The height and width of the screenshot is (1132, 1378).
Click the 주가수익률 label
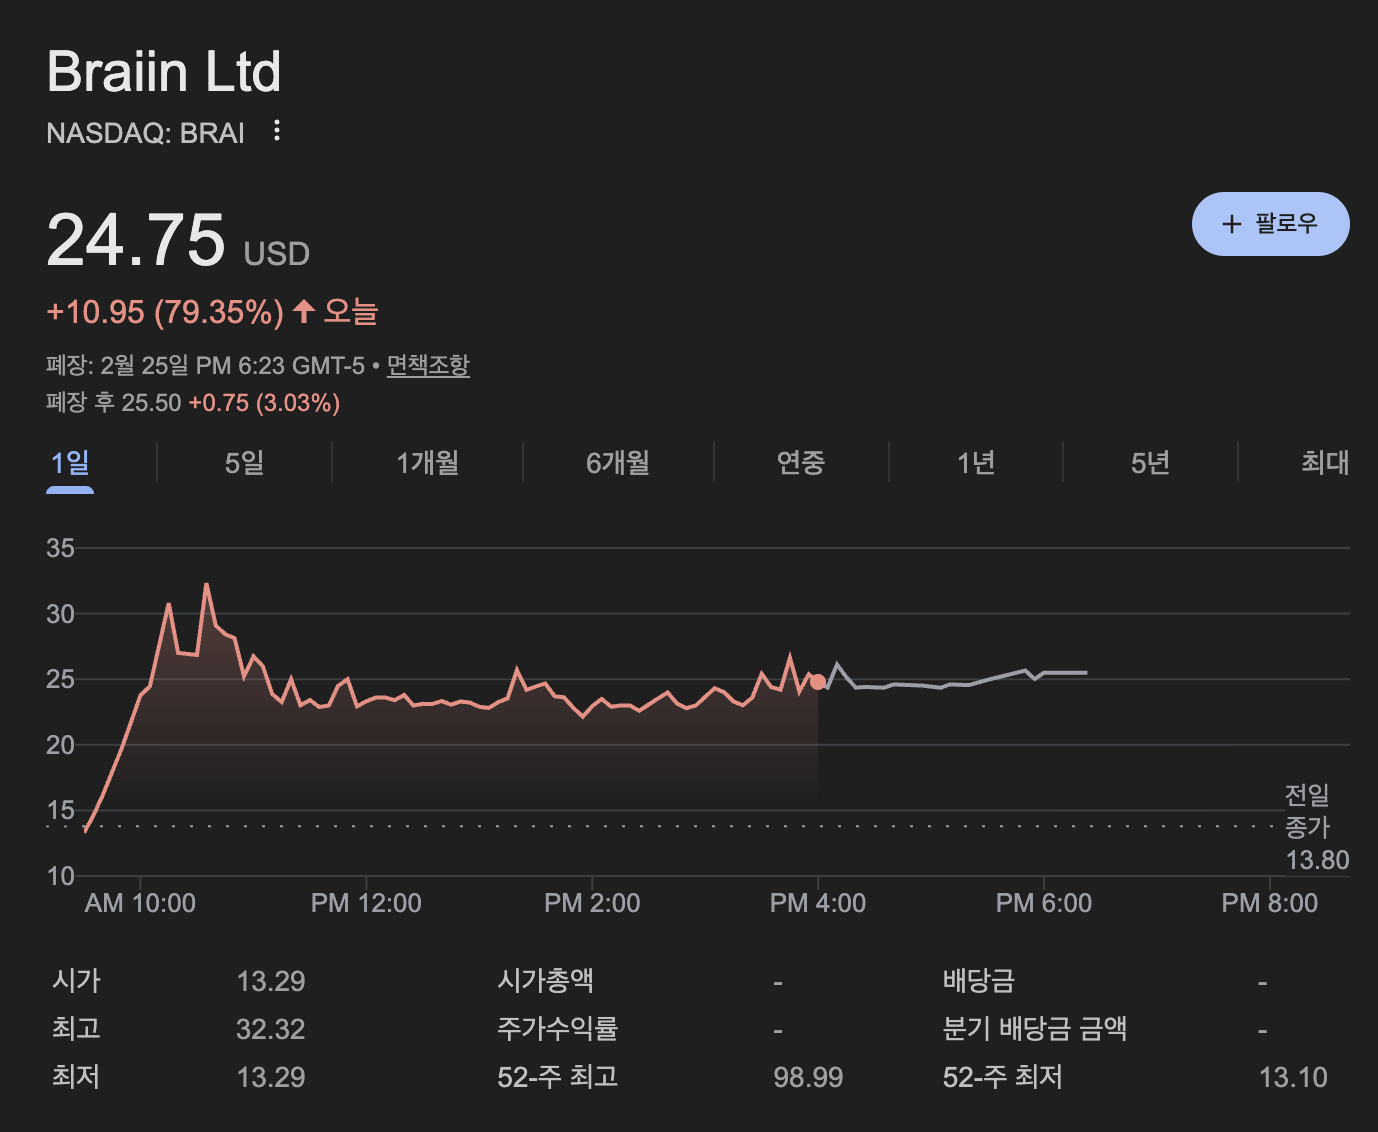point(558,1028)
